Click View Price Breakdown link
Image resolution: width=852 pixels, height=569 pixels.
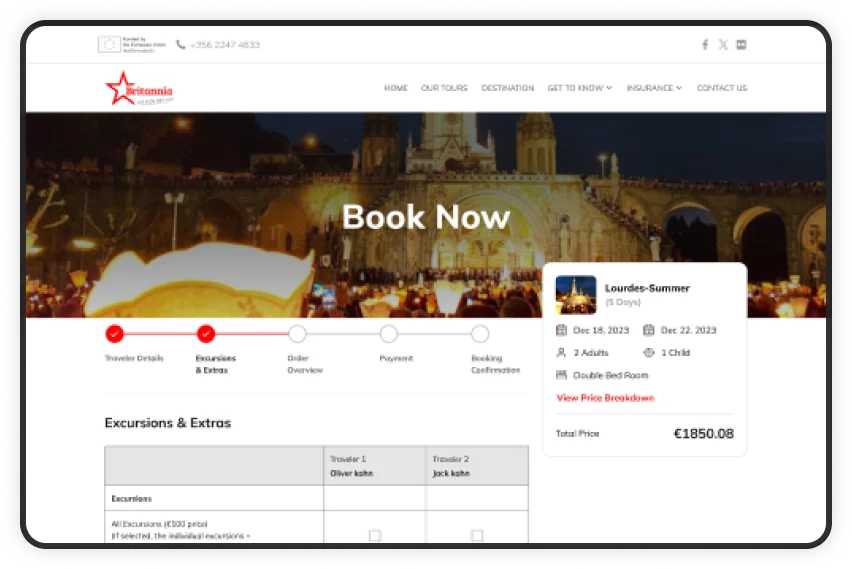tap(605, 398)
